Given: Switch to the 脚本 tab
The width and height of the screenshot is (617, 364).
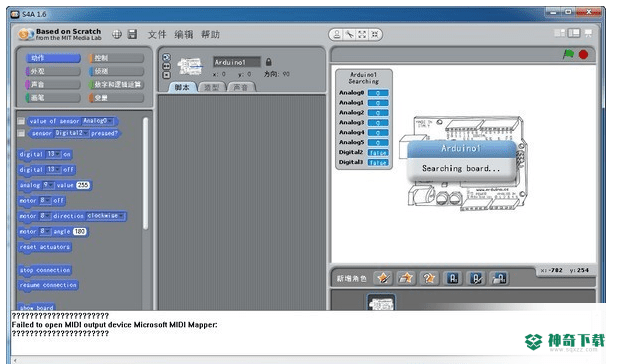Looking at the screenshot, I should (x=182, y=87).
